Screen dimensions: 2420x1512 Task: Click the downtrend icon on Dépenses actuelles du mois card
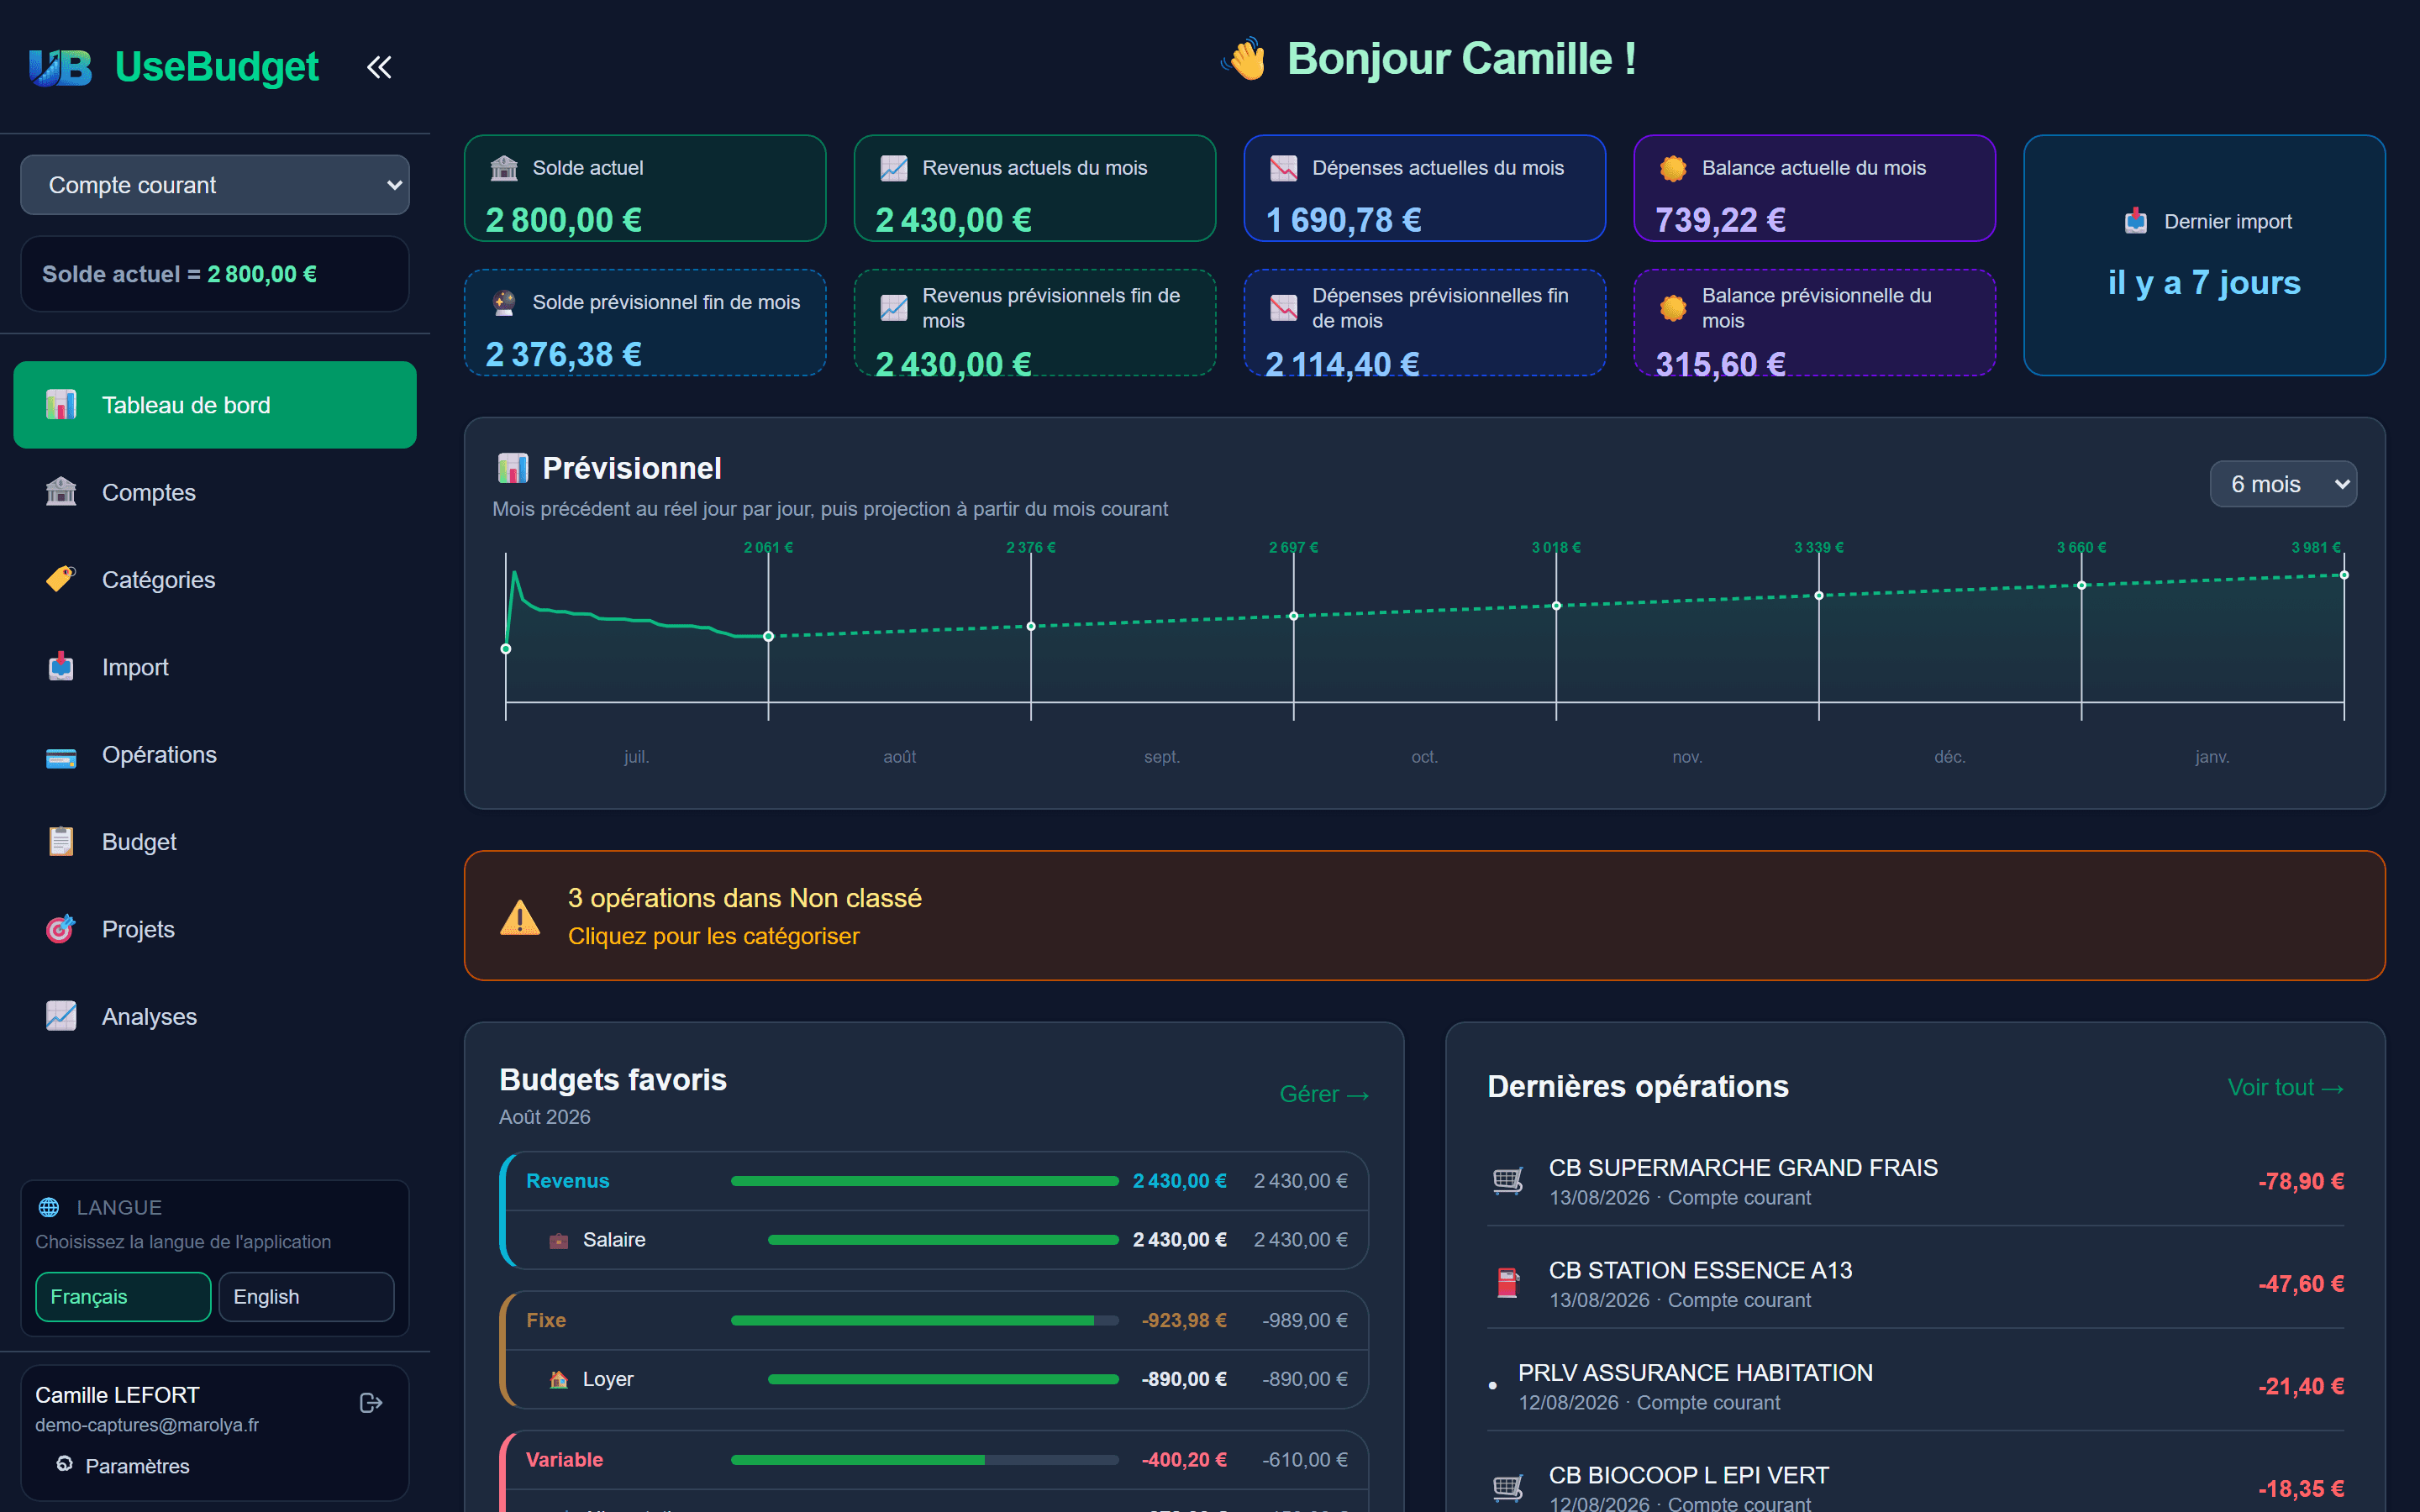click(x=1284, y=168)
